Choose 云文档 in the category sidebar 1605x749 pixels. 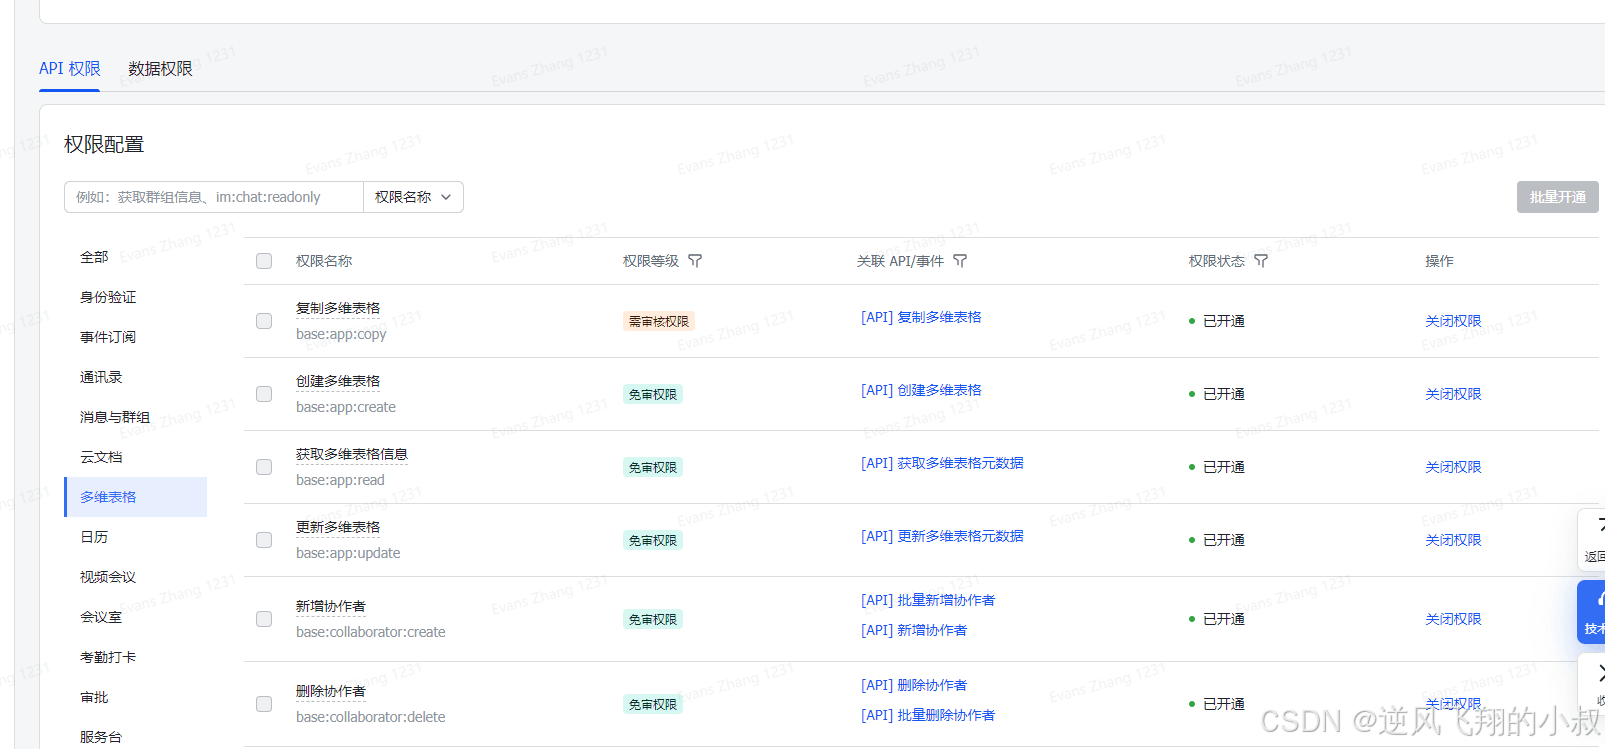(x=101, y=457)
